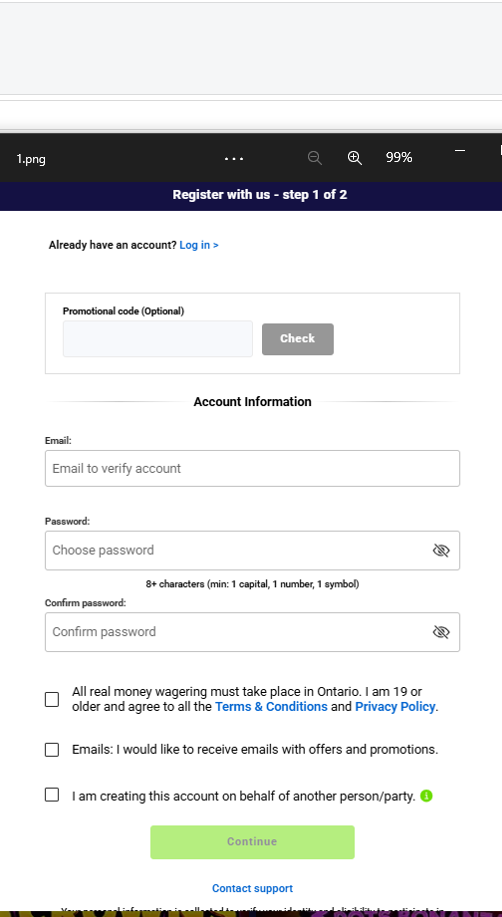This screenshot has width=502, height=917.
Task: Click the zoom in magnifier icon
Action: click(355, 158)
